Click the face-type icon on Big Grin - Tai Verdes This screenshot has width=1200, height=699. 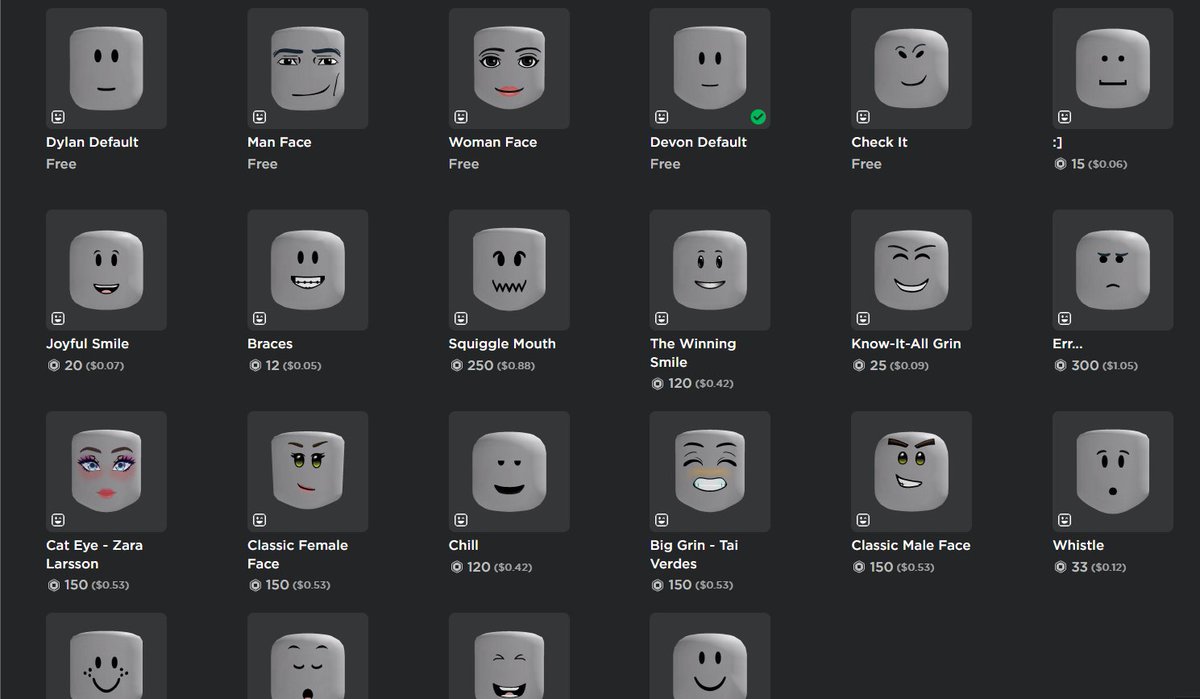(662, 519)
